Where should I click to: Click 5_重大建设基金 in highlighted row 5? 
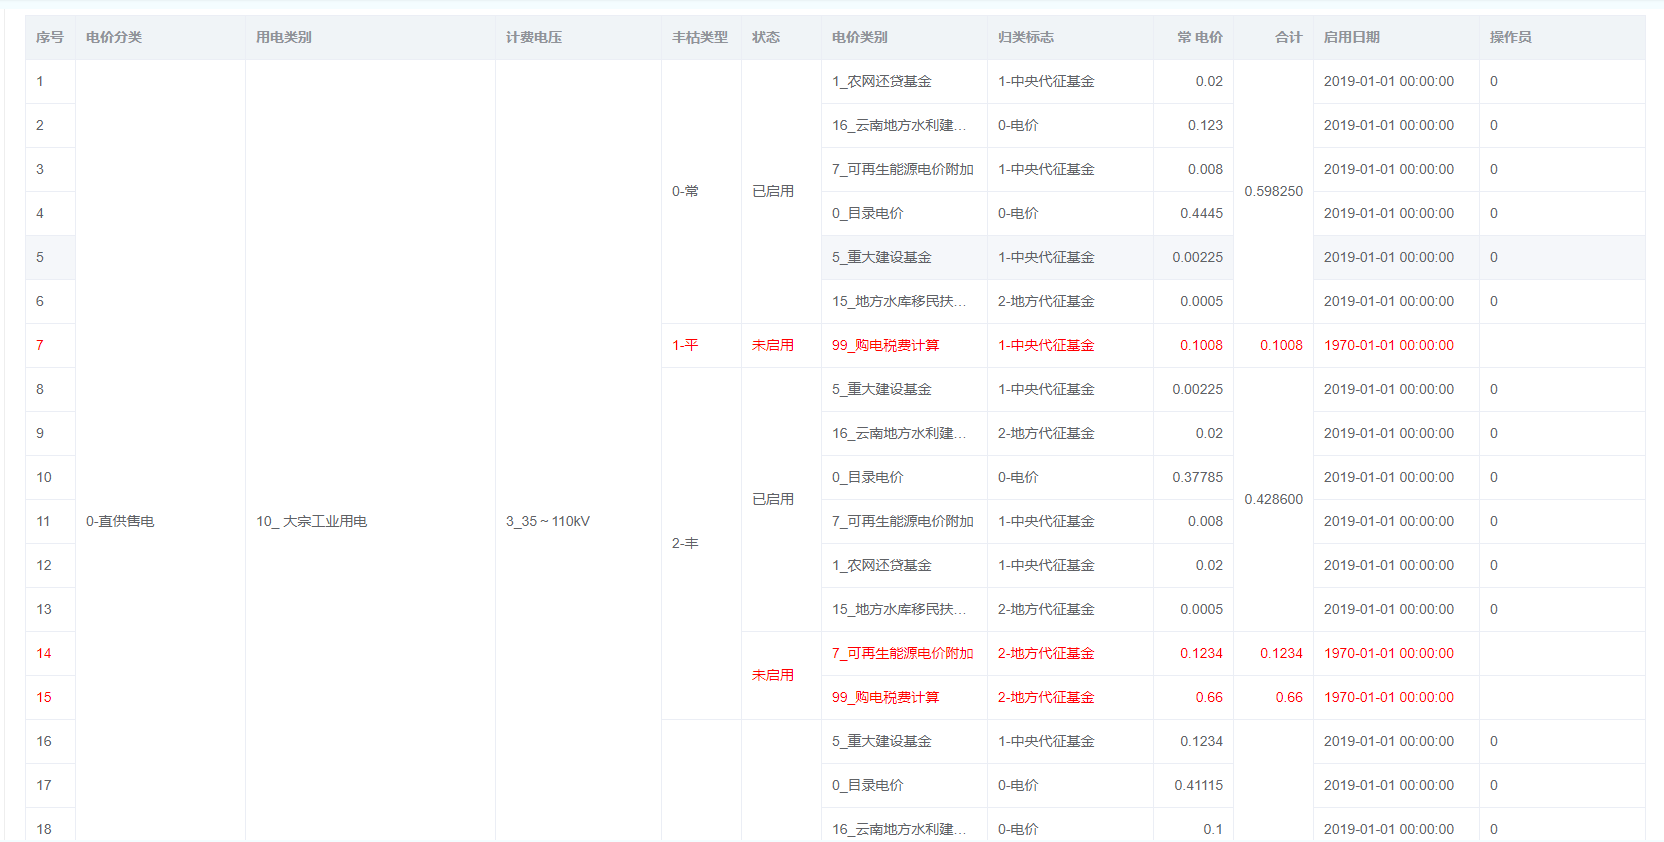[x=882, y=257]
